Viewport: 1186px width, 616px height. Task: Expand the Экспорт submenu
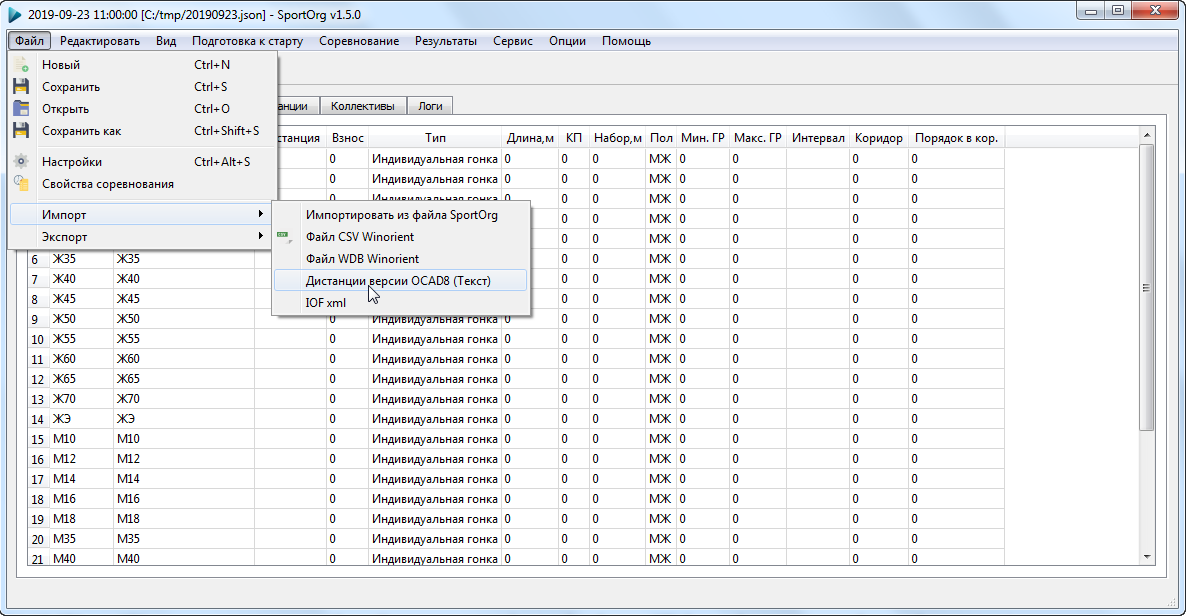[x=143, y=237]
